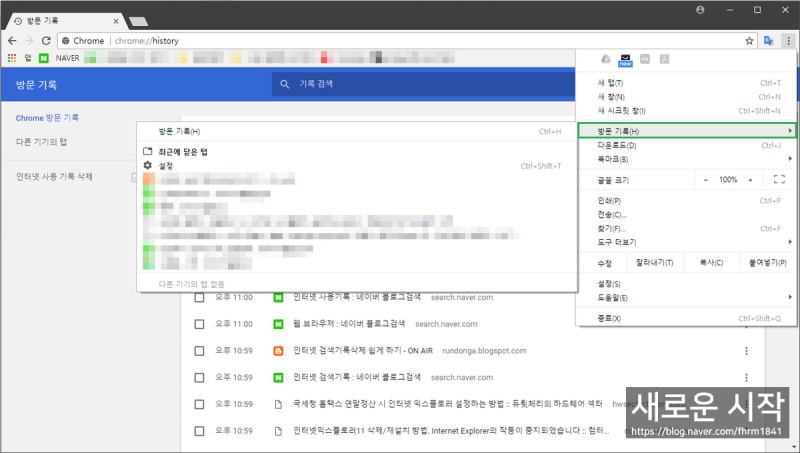Expand the 북마크(B) submenu
This screenshot has height=453, width=800.
[686, 159]
